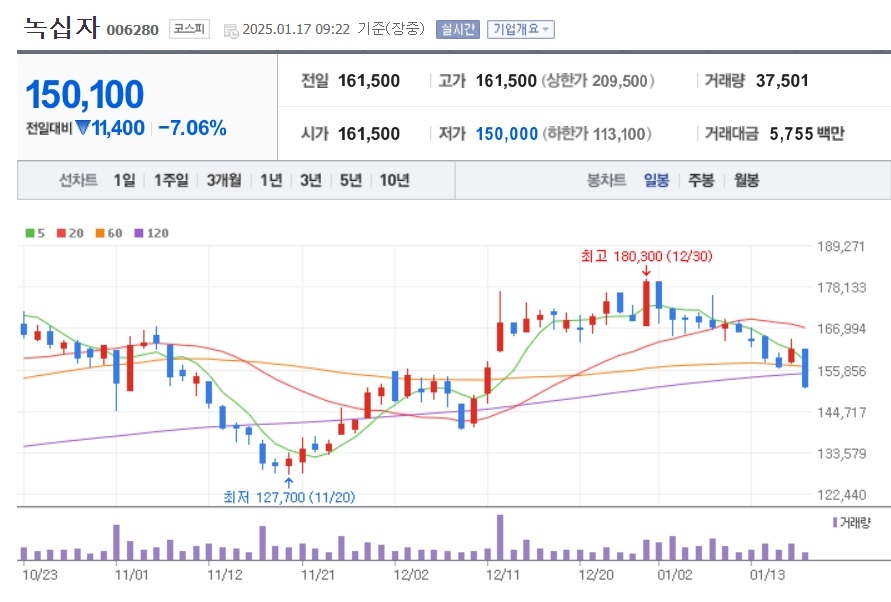Click the 하한가 113,100 text

tap(597, 134)
